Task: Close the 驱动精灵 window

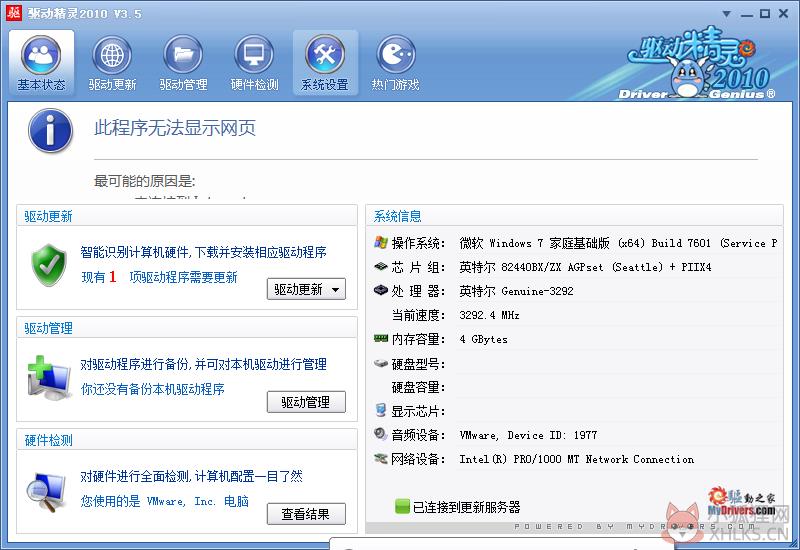Action: coord(784,14)
